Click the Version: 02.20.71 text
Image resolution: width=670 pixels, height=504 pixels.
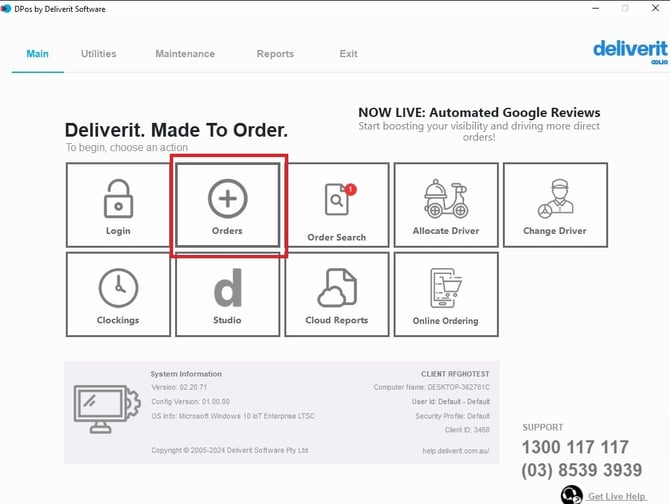[179, 387]
